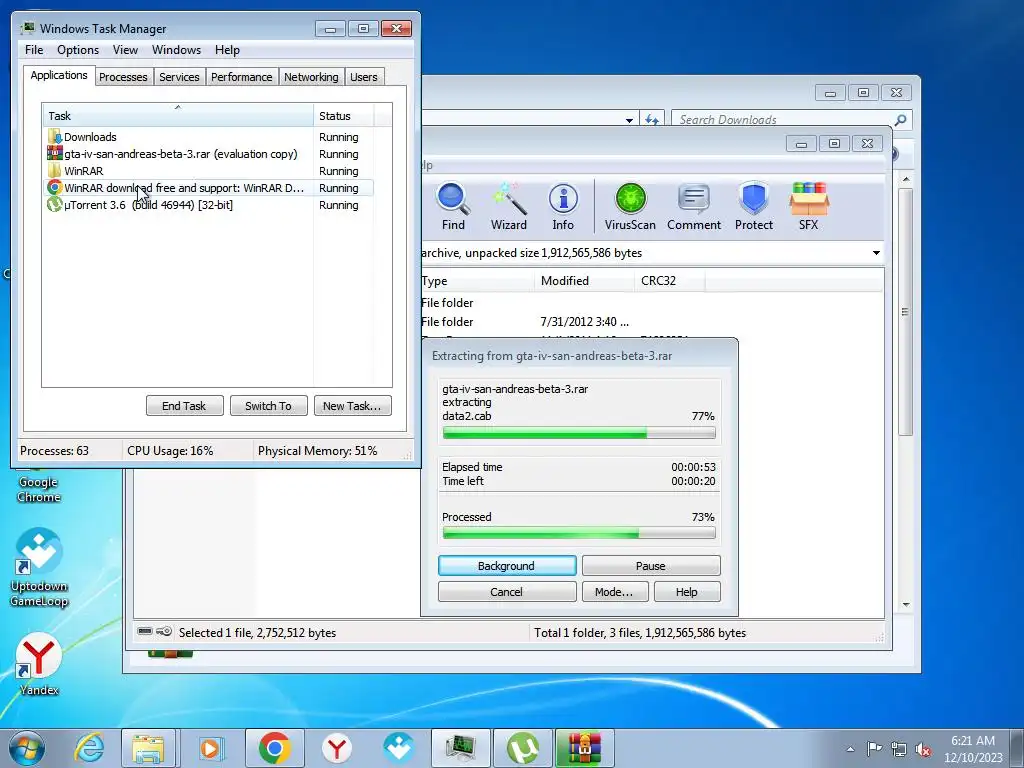The height and width of the screenshot is (768, 1024).
Task: Show hidden tray icons arrow
Action: 850,749
